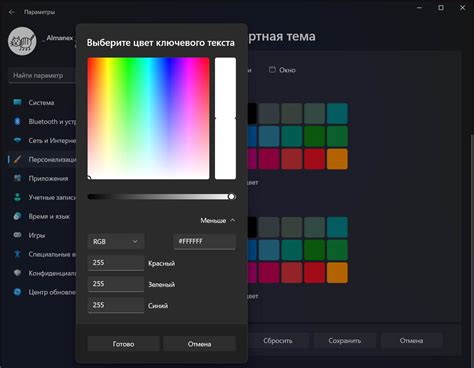Image resolution: width=474 pixels, height=368 pixels.
Task: Click the Центр обновления update icon
Action: tap(17, 292)
